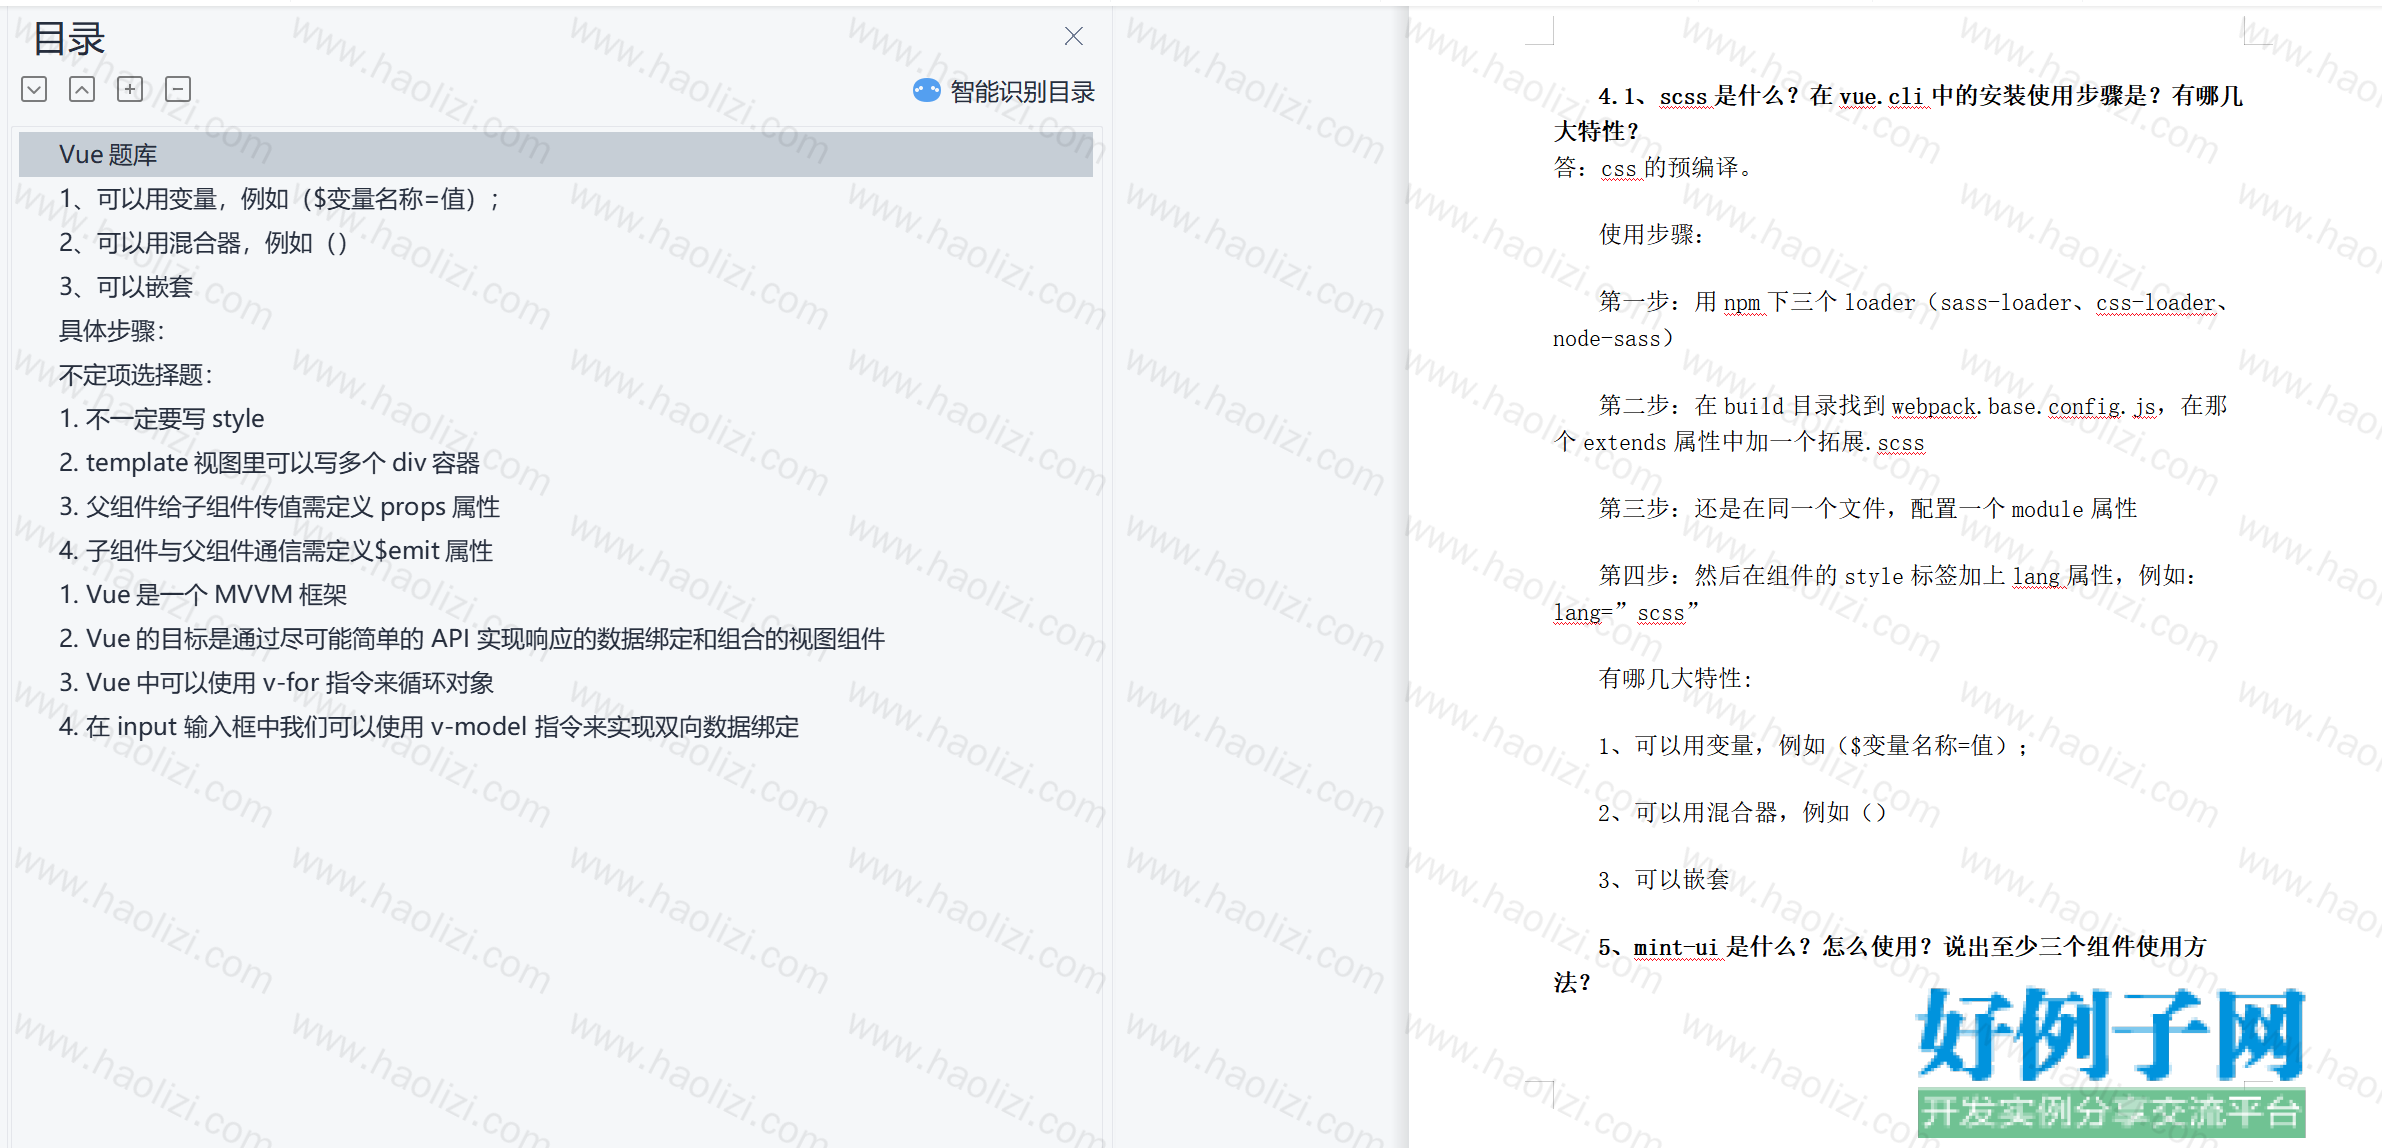
Task: Click the '第四步：然后在组件的 style 标签' paragraph
Action: click(x=1874, y=594)
